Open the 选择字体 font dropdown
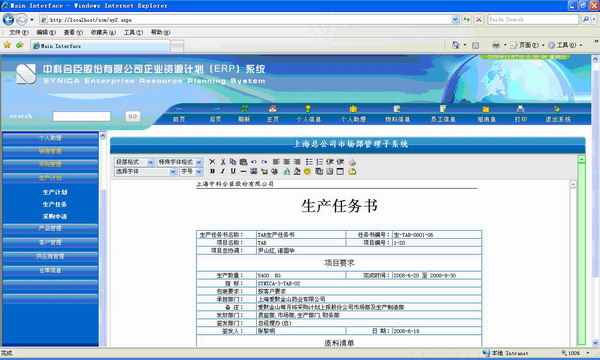Viewport: 600px width, 360px height. click(145, 172)
